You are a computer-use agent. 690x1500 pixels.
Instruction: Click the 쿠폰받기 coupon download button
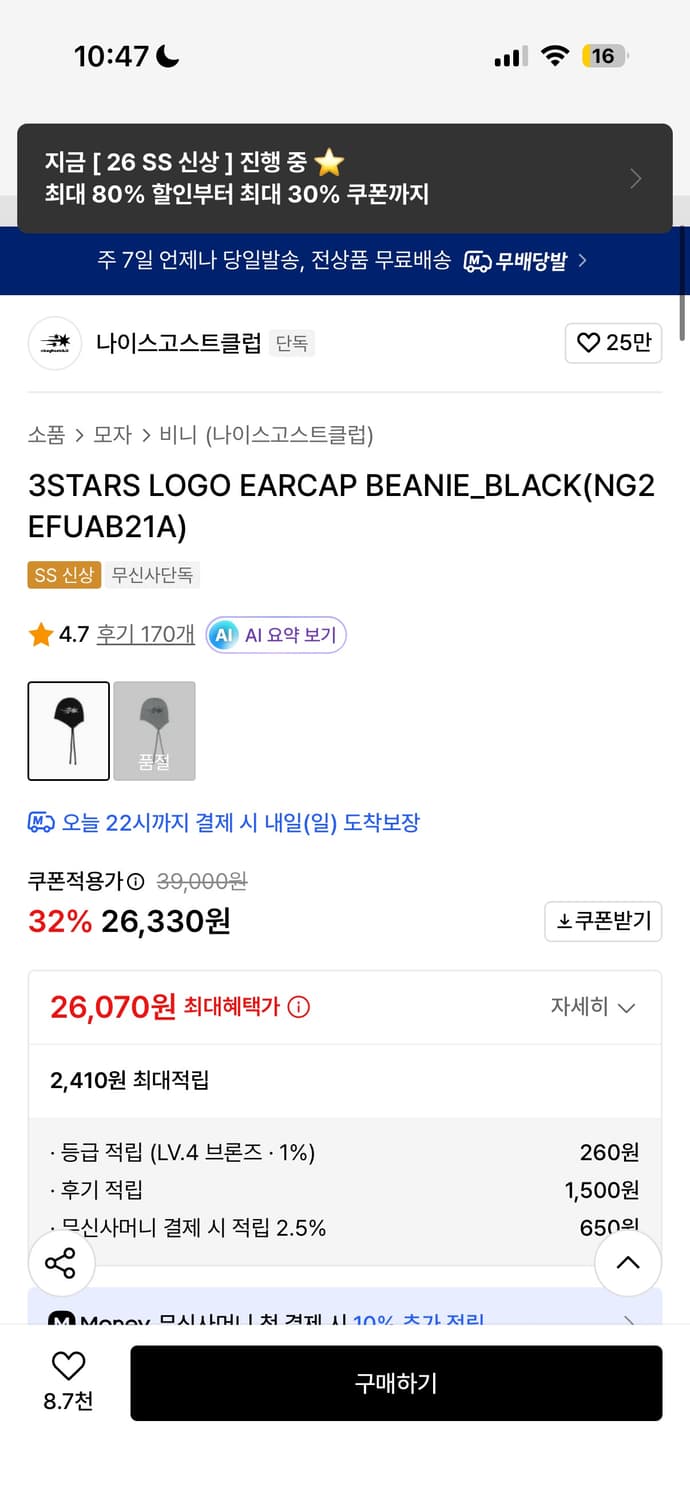(x=603, y=921)
